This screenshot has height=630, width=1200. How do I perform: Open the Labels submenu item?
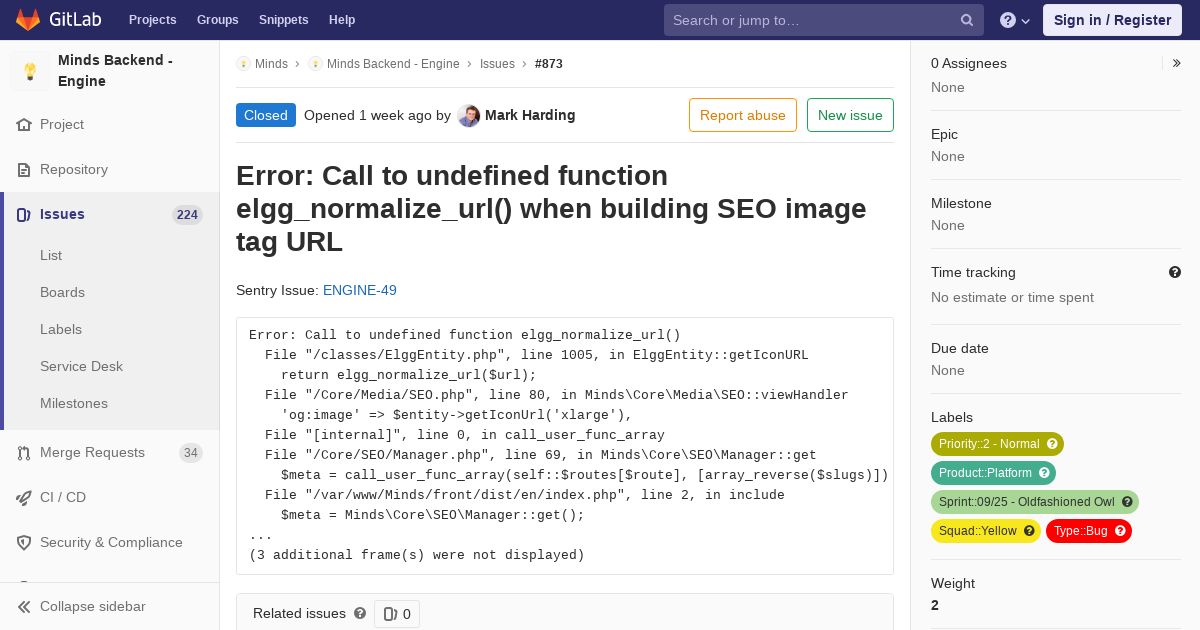(61, 330)
